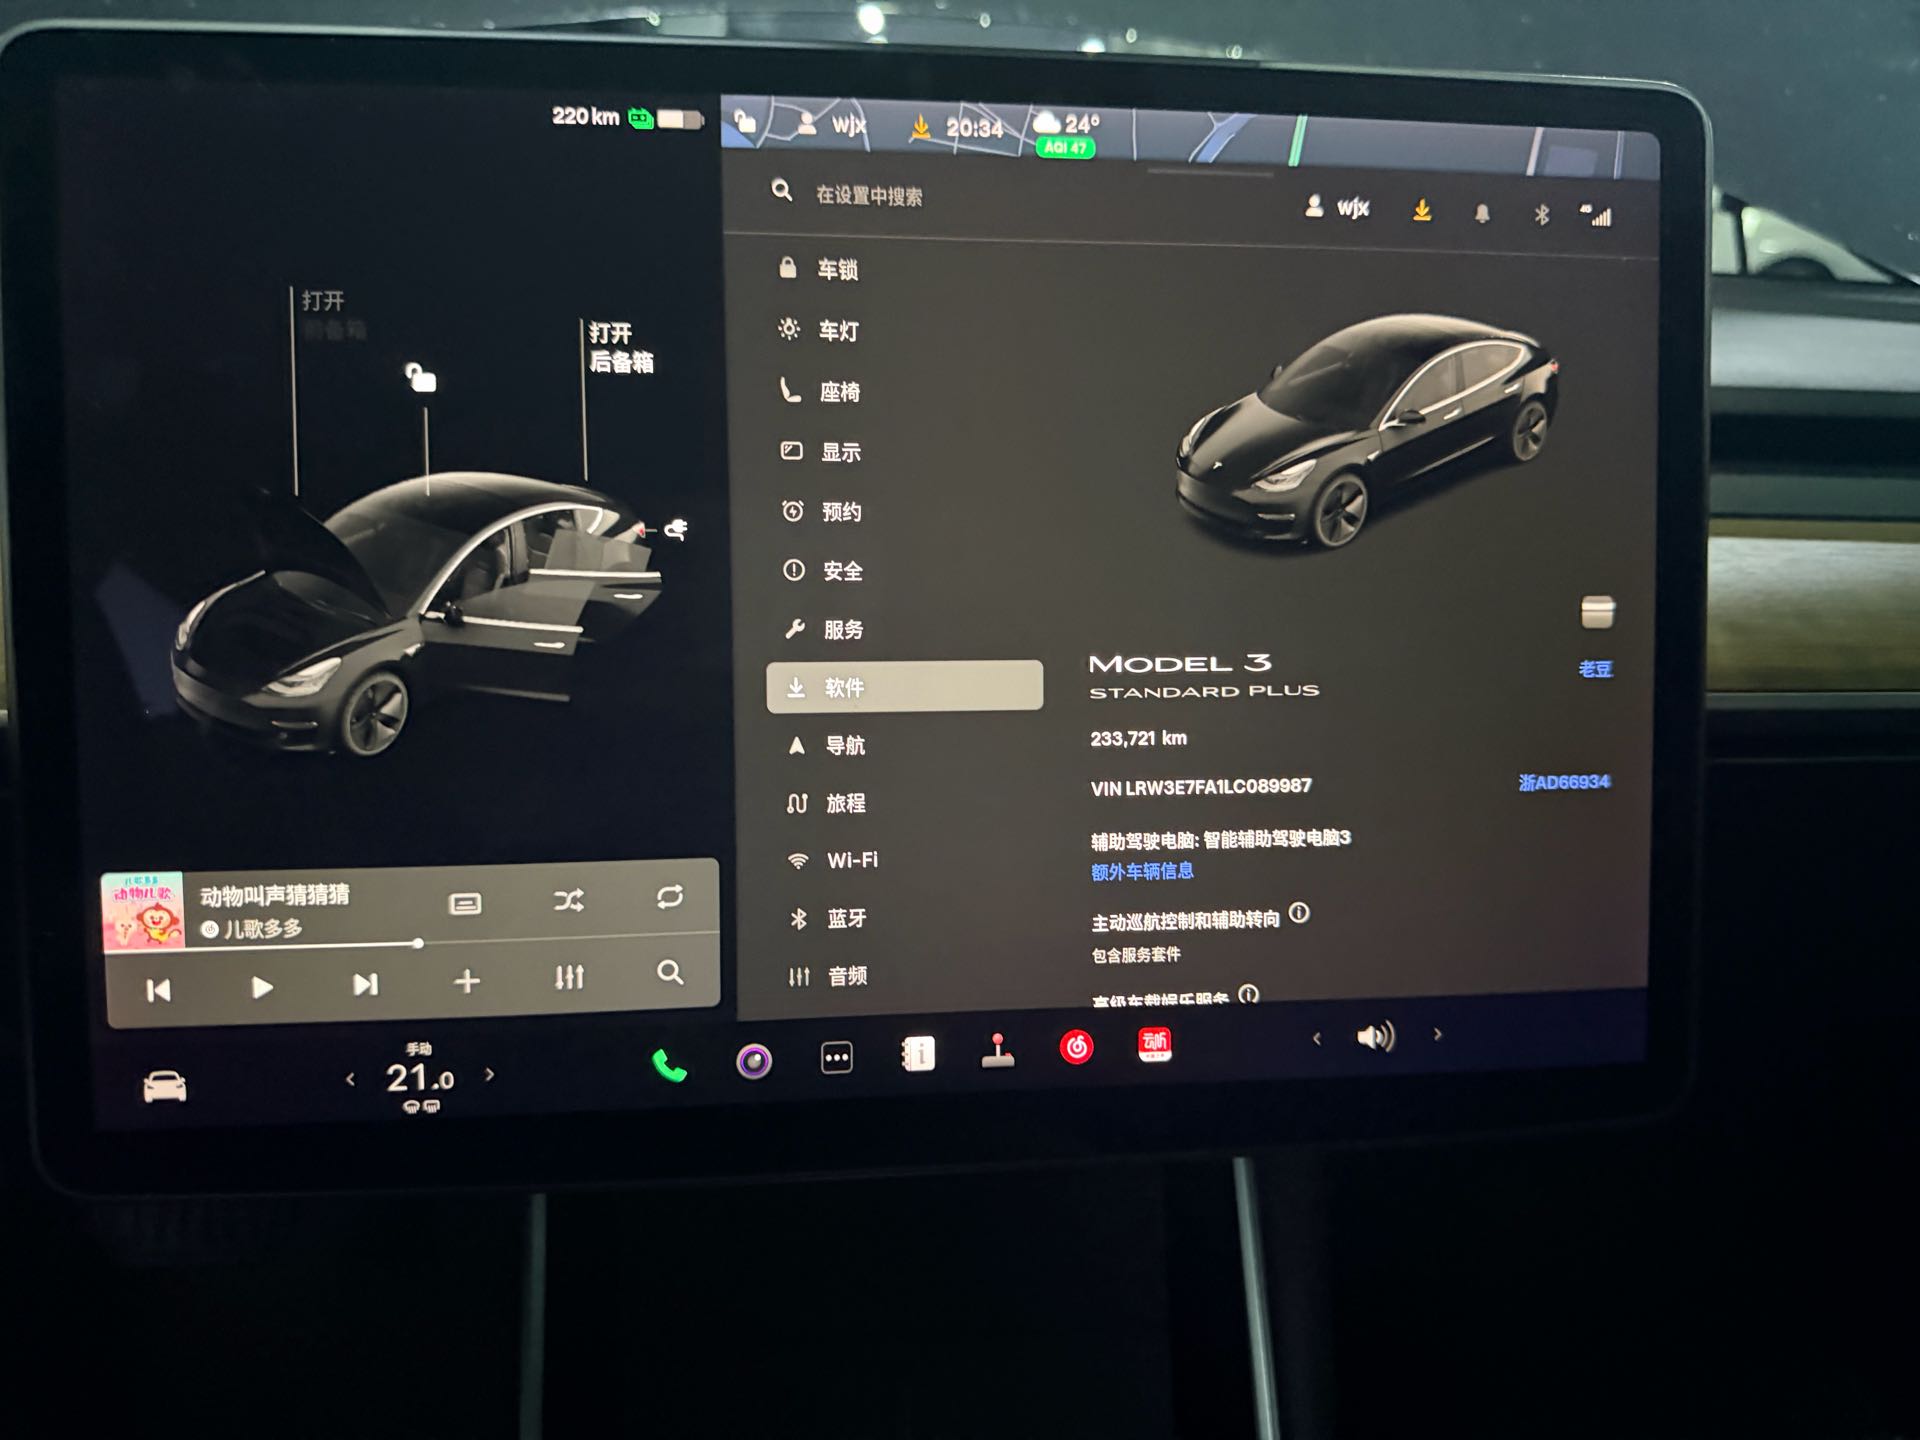Play the current song
This screenshot has height=1440, width=1920.
point(262,988)
